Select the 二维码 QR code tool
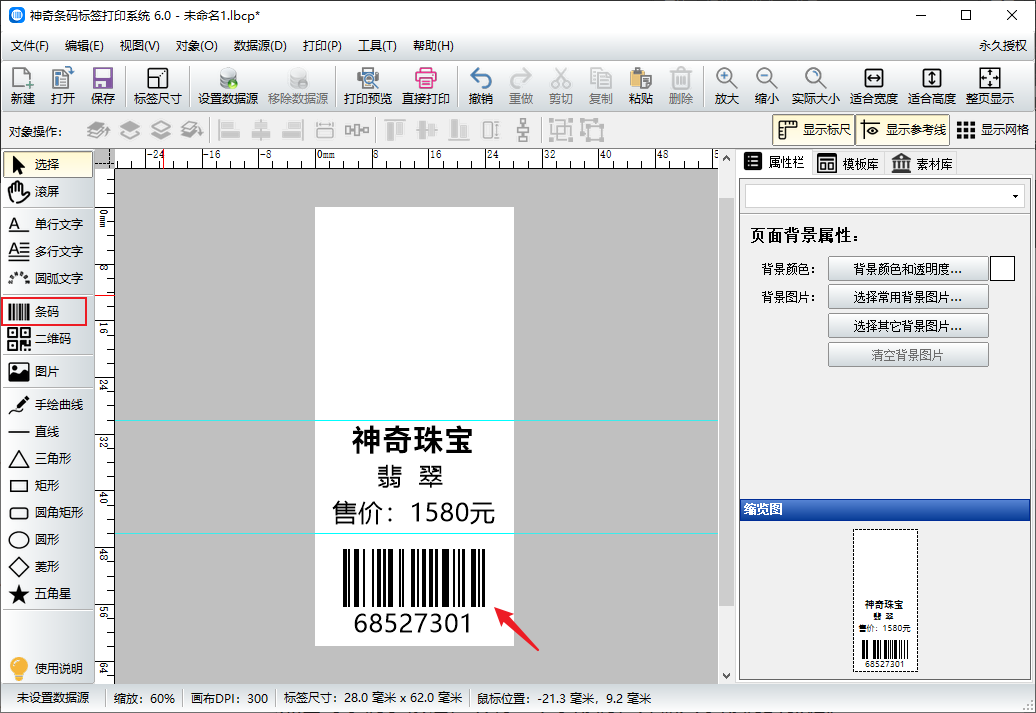 [x=48, y=339]
